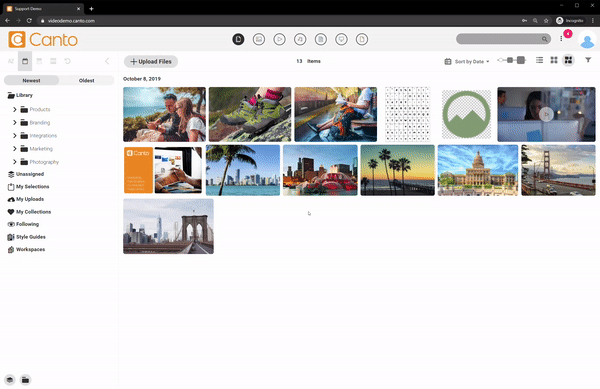The image size is (600, 389).
Task: Open My Collections
Action: click(29, 212)
